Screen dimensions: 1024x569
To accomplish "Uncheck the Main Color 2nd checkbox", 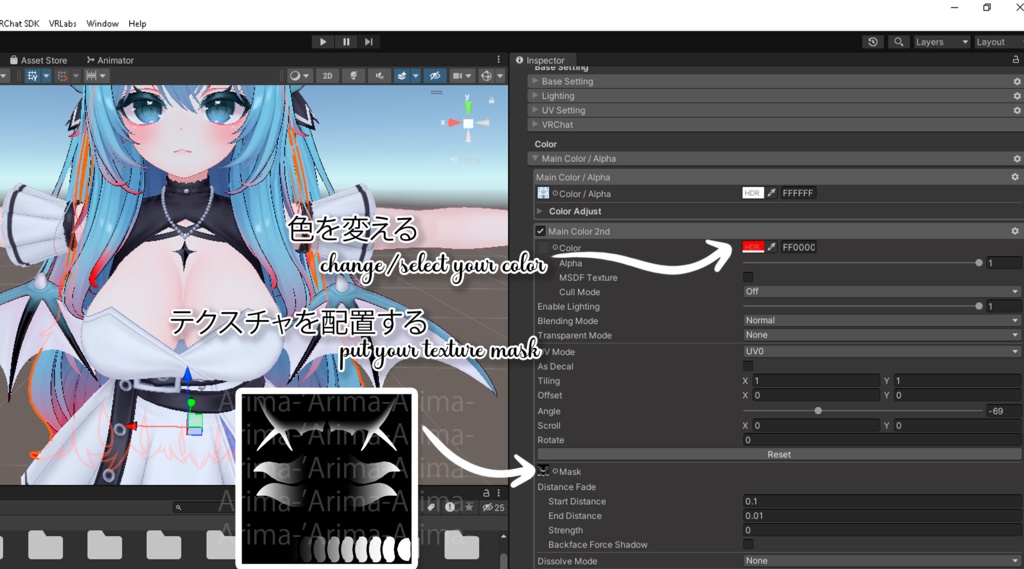I will point(540,231).
